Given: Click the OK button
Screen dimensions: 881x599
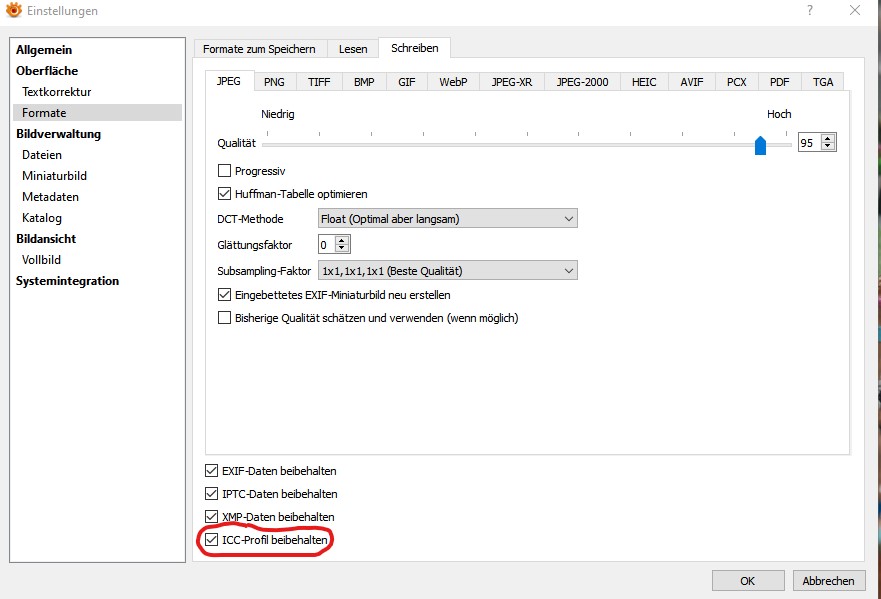Looking at the screenshot, I should (747, 581).
